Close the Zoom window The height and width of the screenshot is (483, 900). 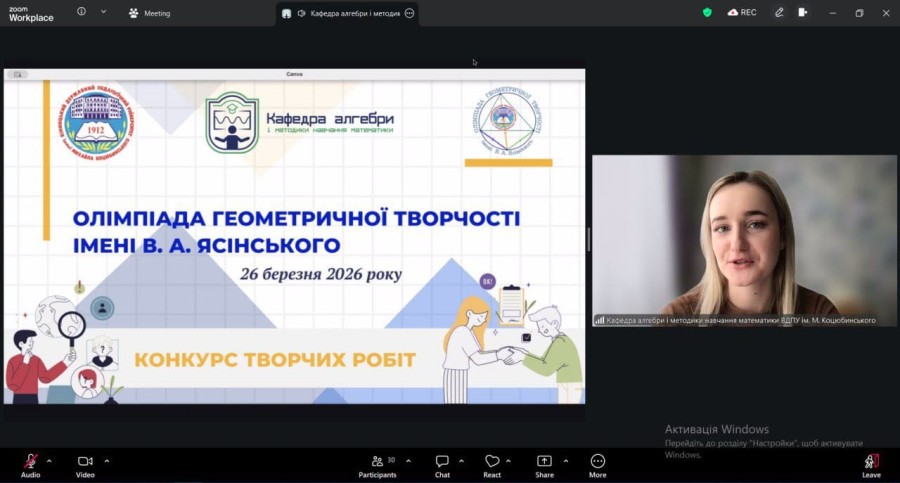(886, 13)
